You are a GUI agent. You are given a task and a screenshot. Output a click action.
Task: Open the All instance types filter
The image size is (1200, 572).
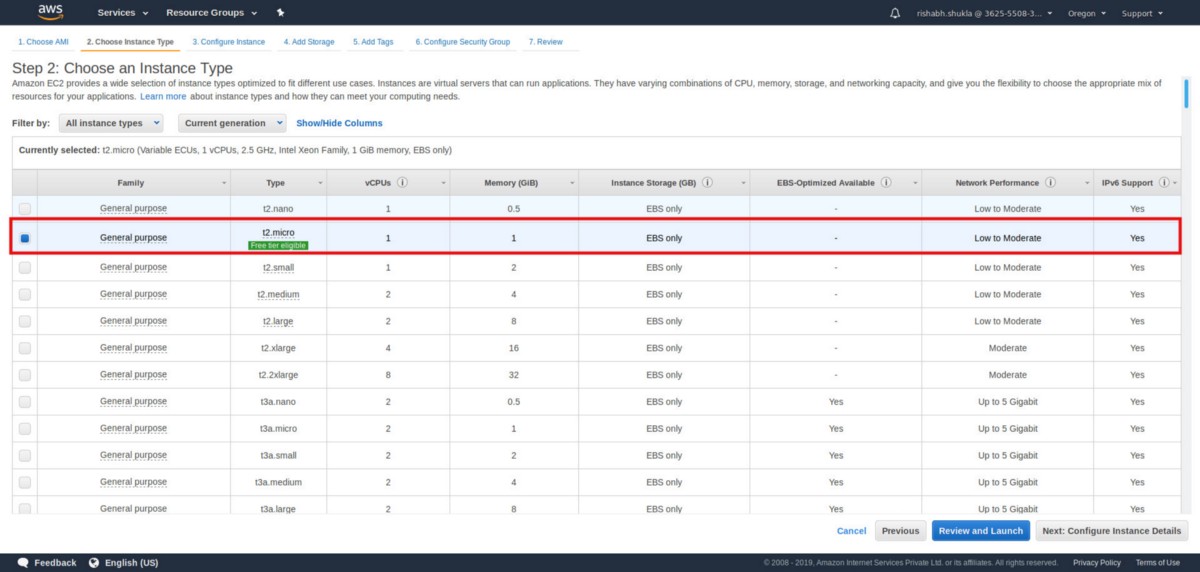coord(110,123)
